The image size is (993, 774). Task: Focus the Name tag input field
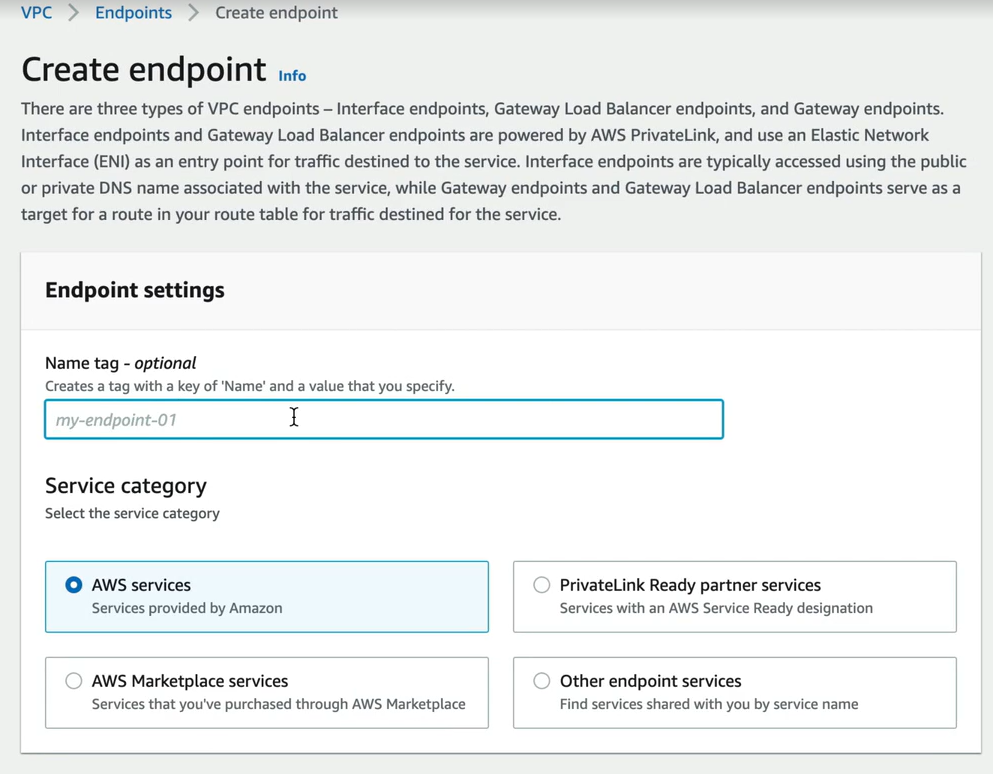tap(384, 419)
